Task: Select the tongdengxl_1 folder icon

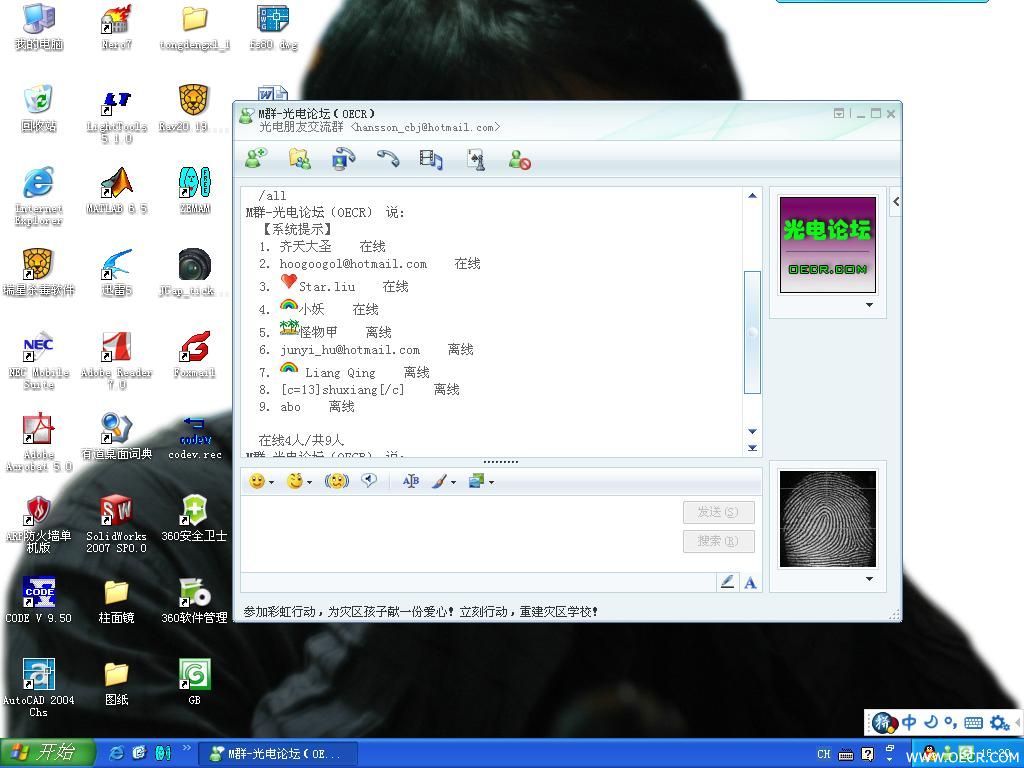Action: coord(195,27)
